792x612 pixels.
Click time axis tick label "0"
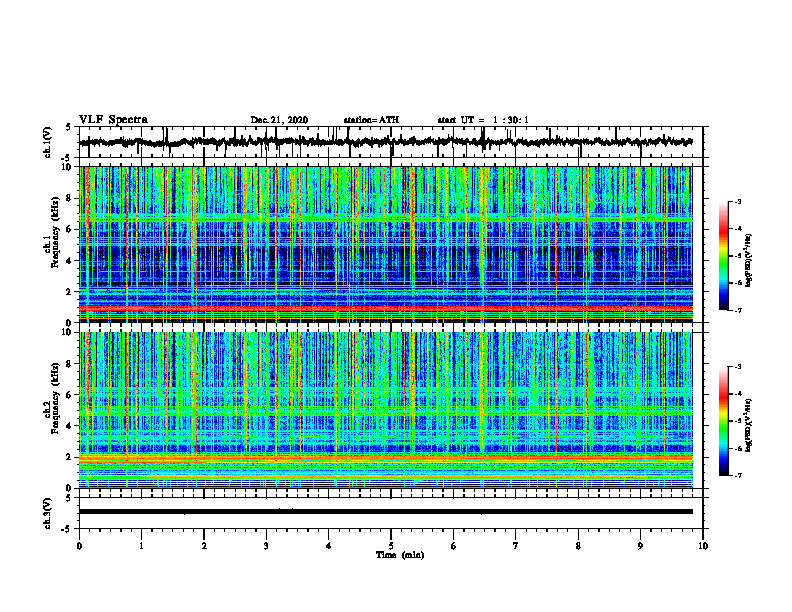(79, 546)
